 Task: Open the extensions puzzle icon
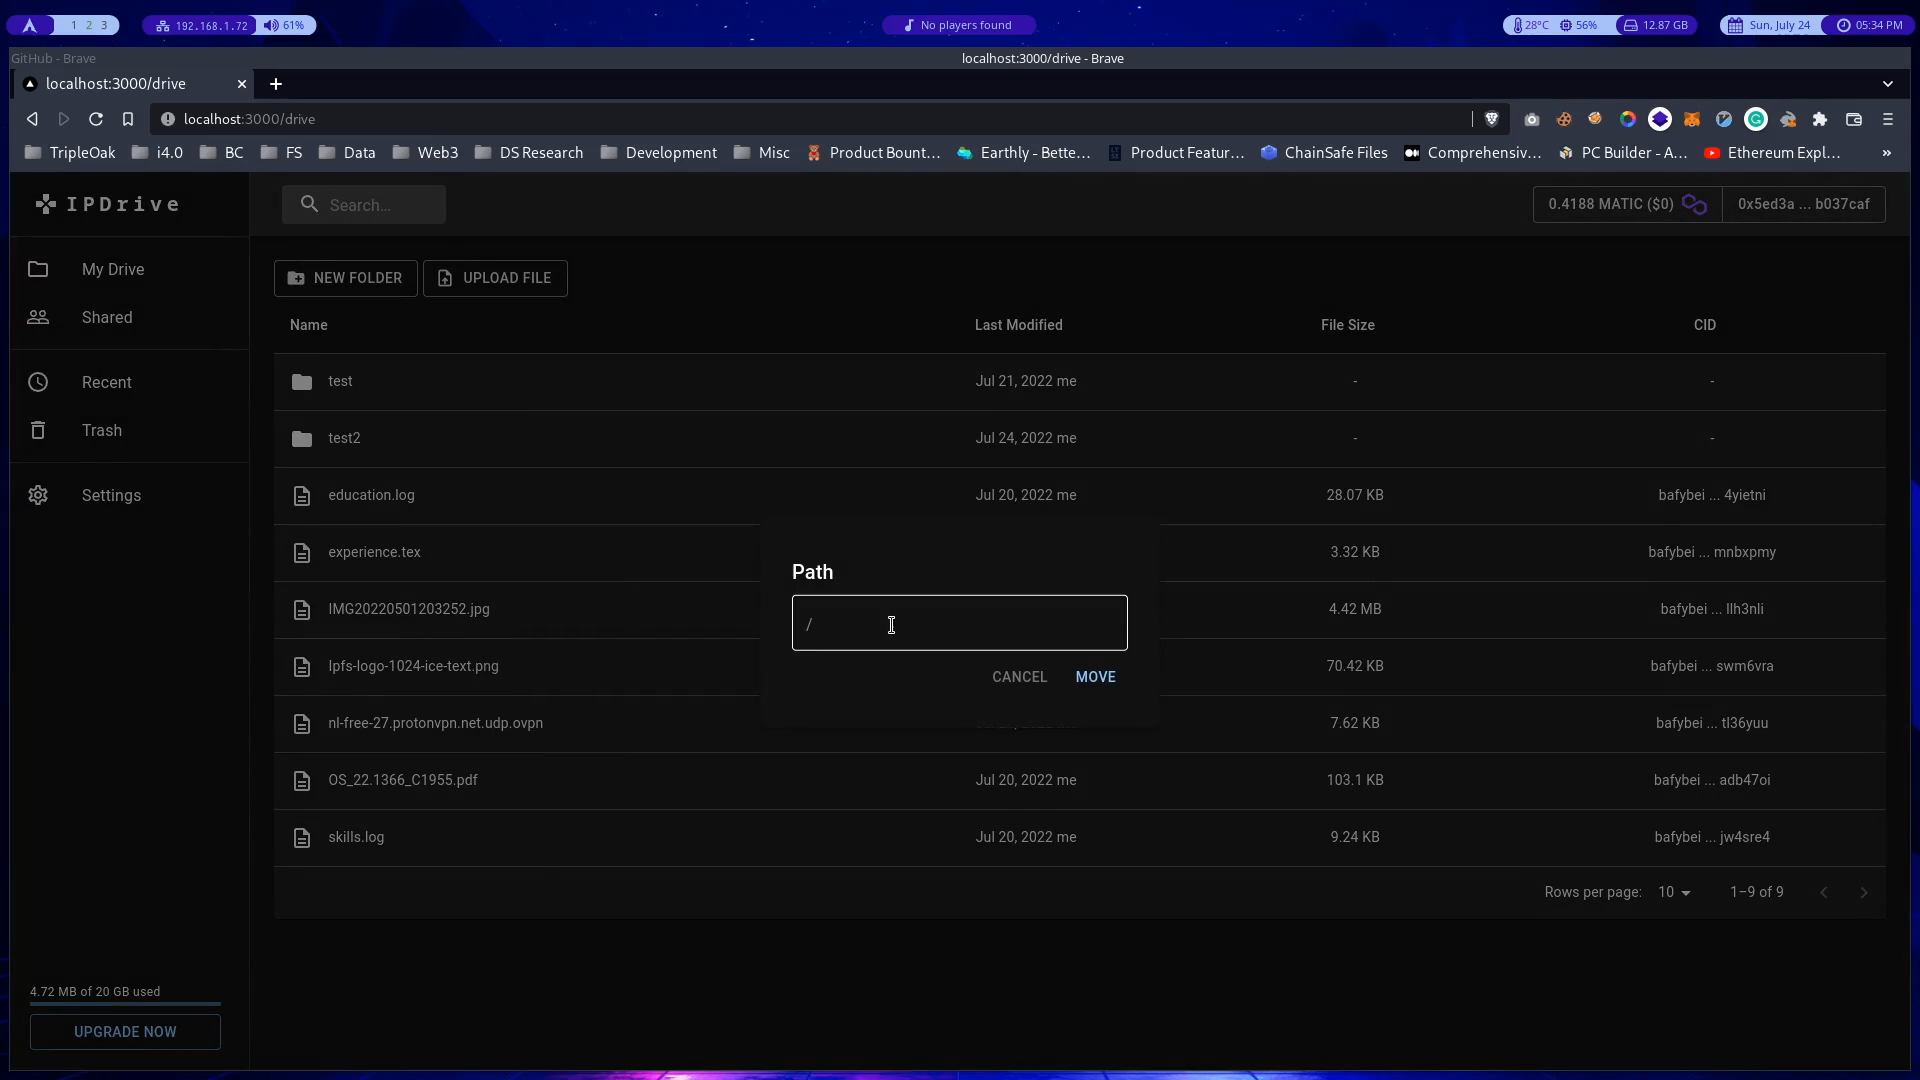coord(1820,119)
